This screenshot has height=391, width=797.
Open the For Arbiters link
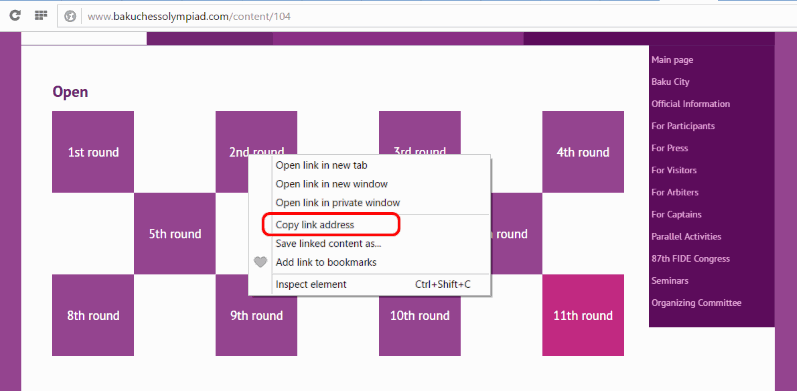click(x=675, y=192)
